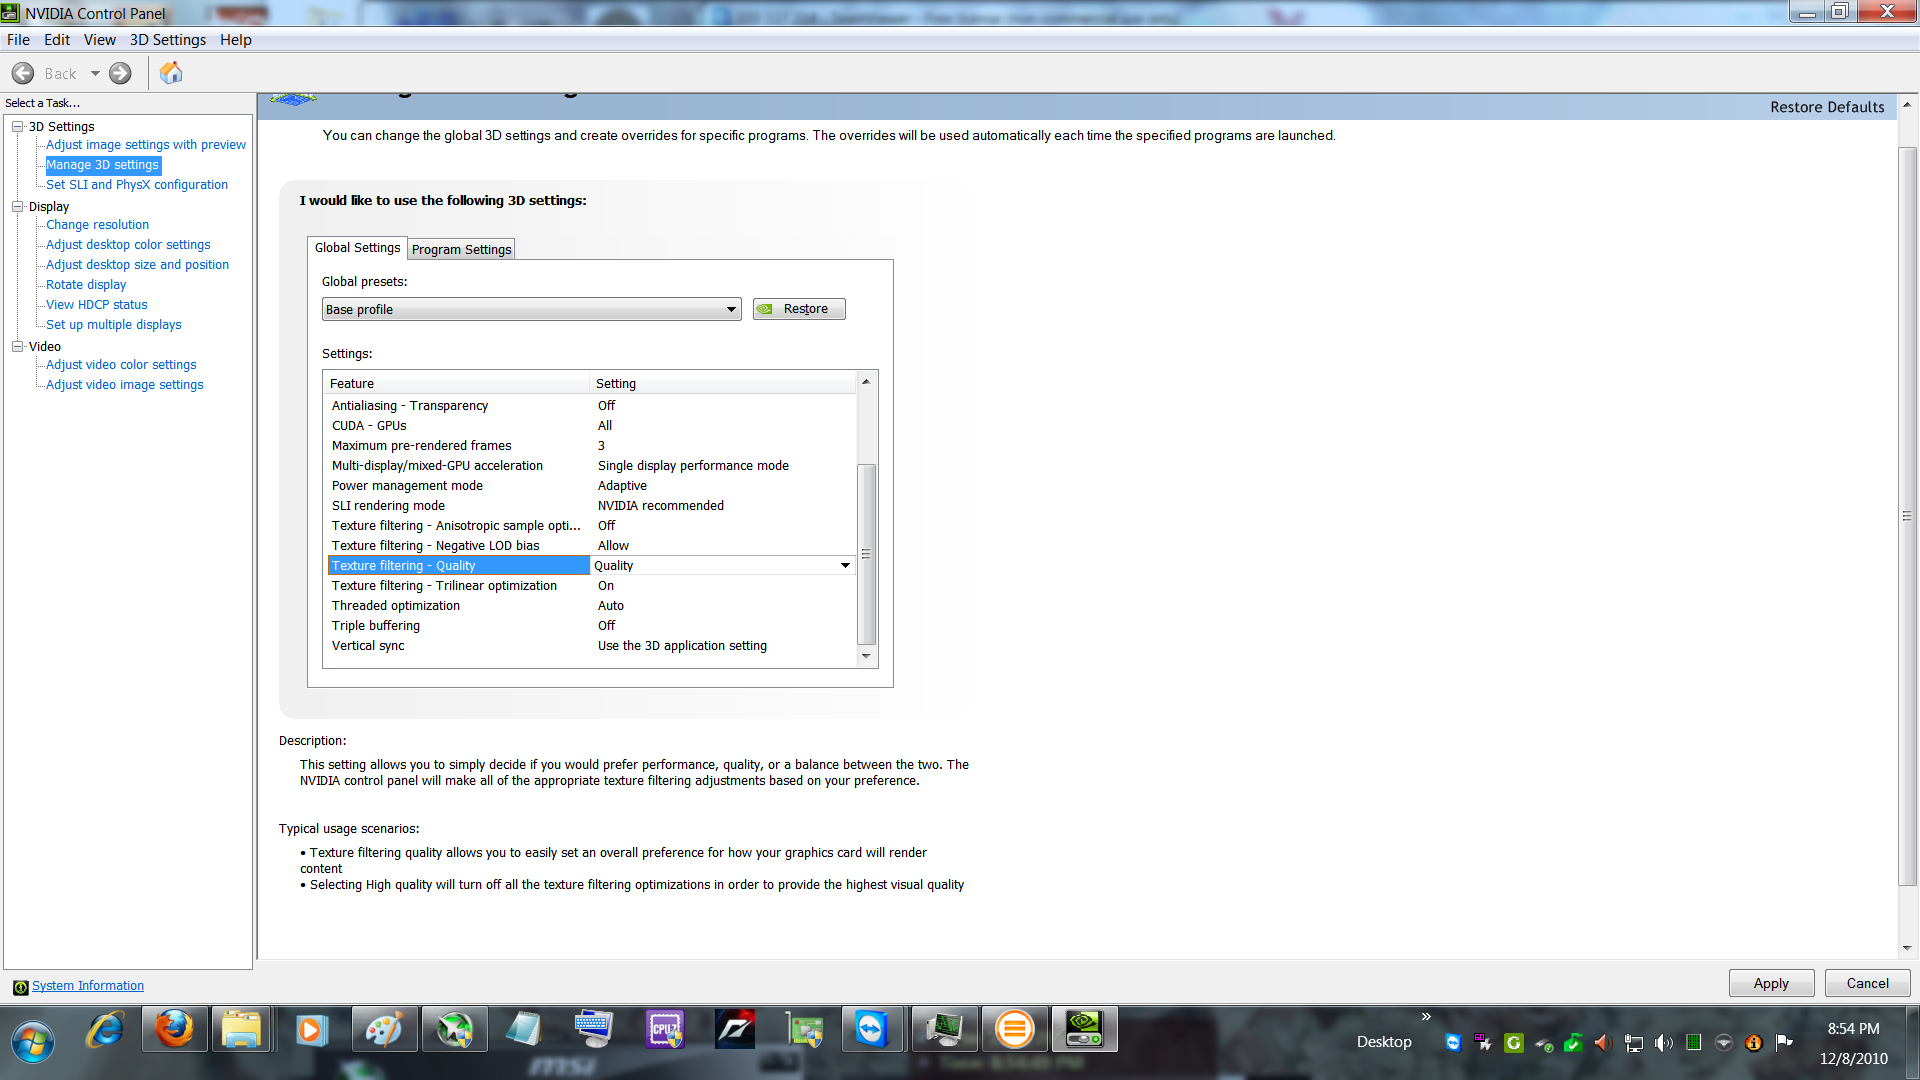This screenshot has height=1080, width=1920.
Task: Open View HDCP status task
Action: pos(97,305)
